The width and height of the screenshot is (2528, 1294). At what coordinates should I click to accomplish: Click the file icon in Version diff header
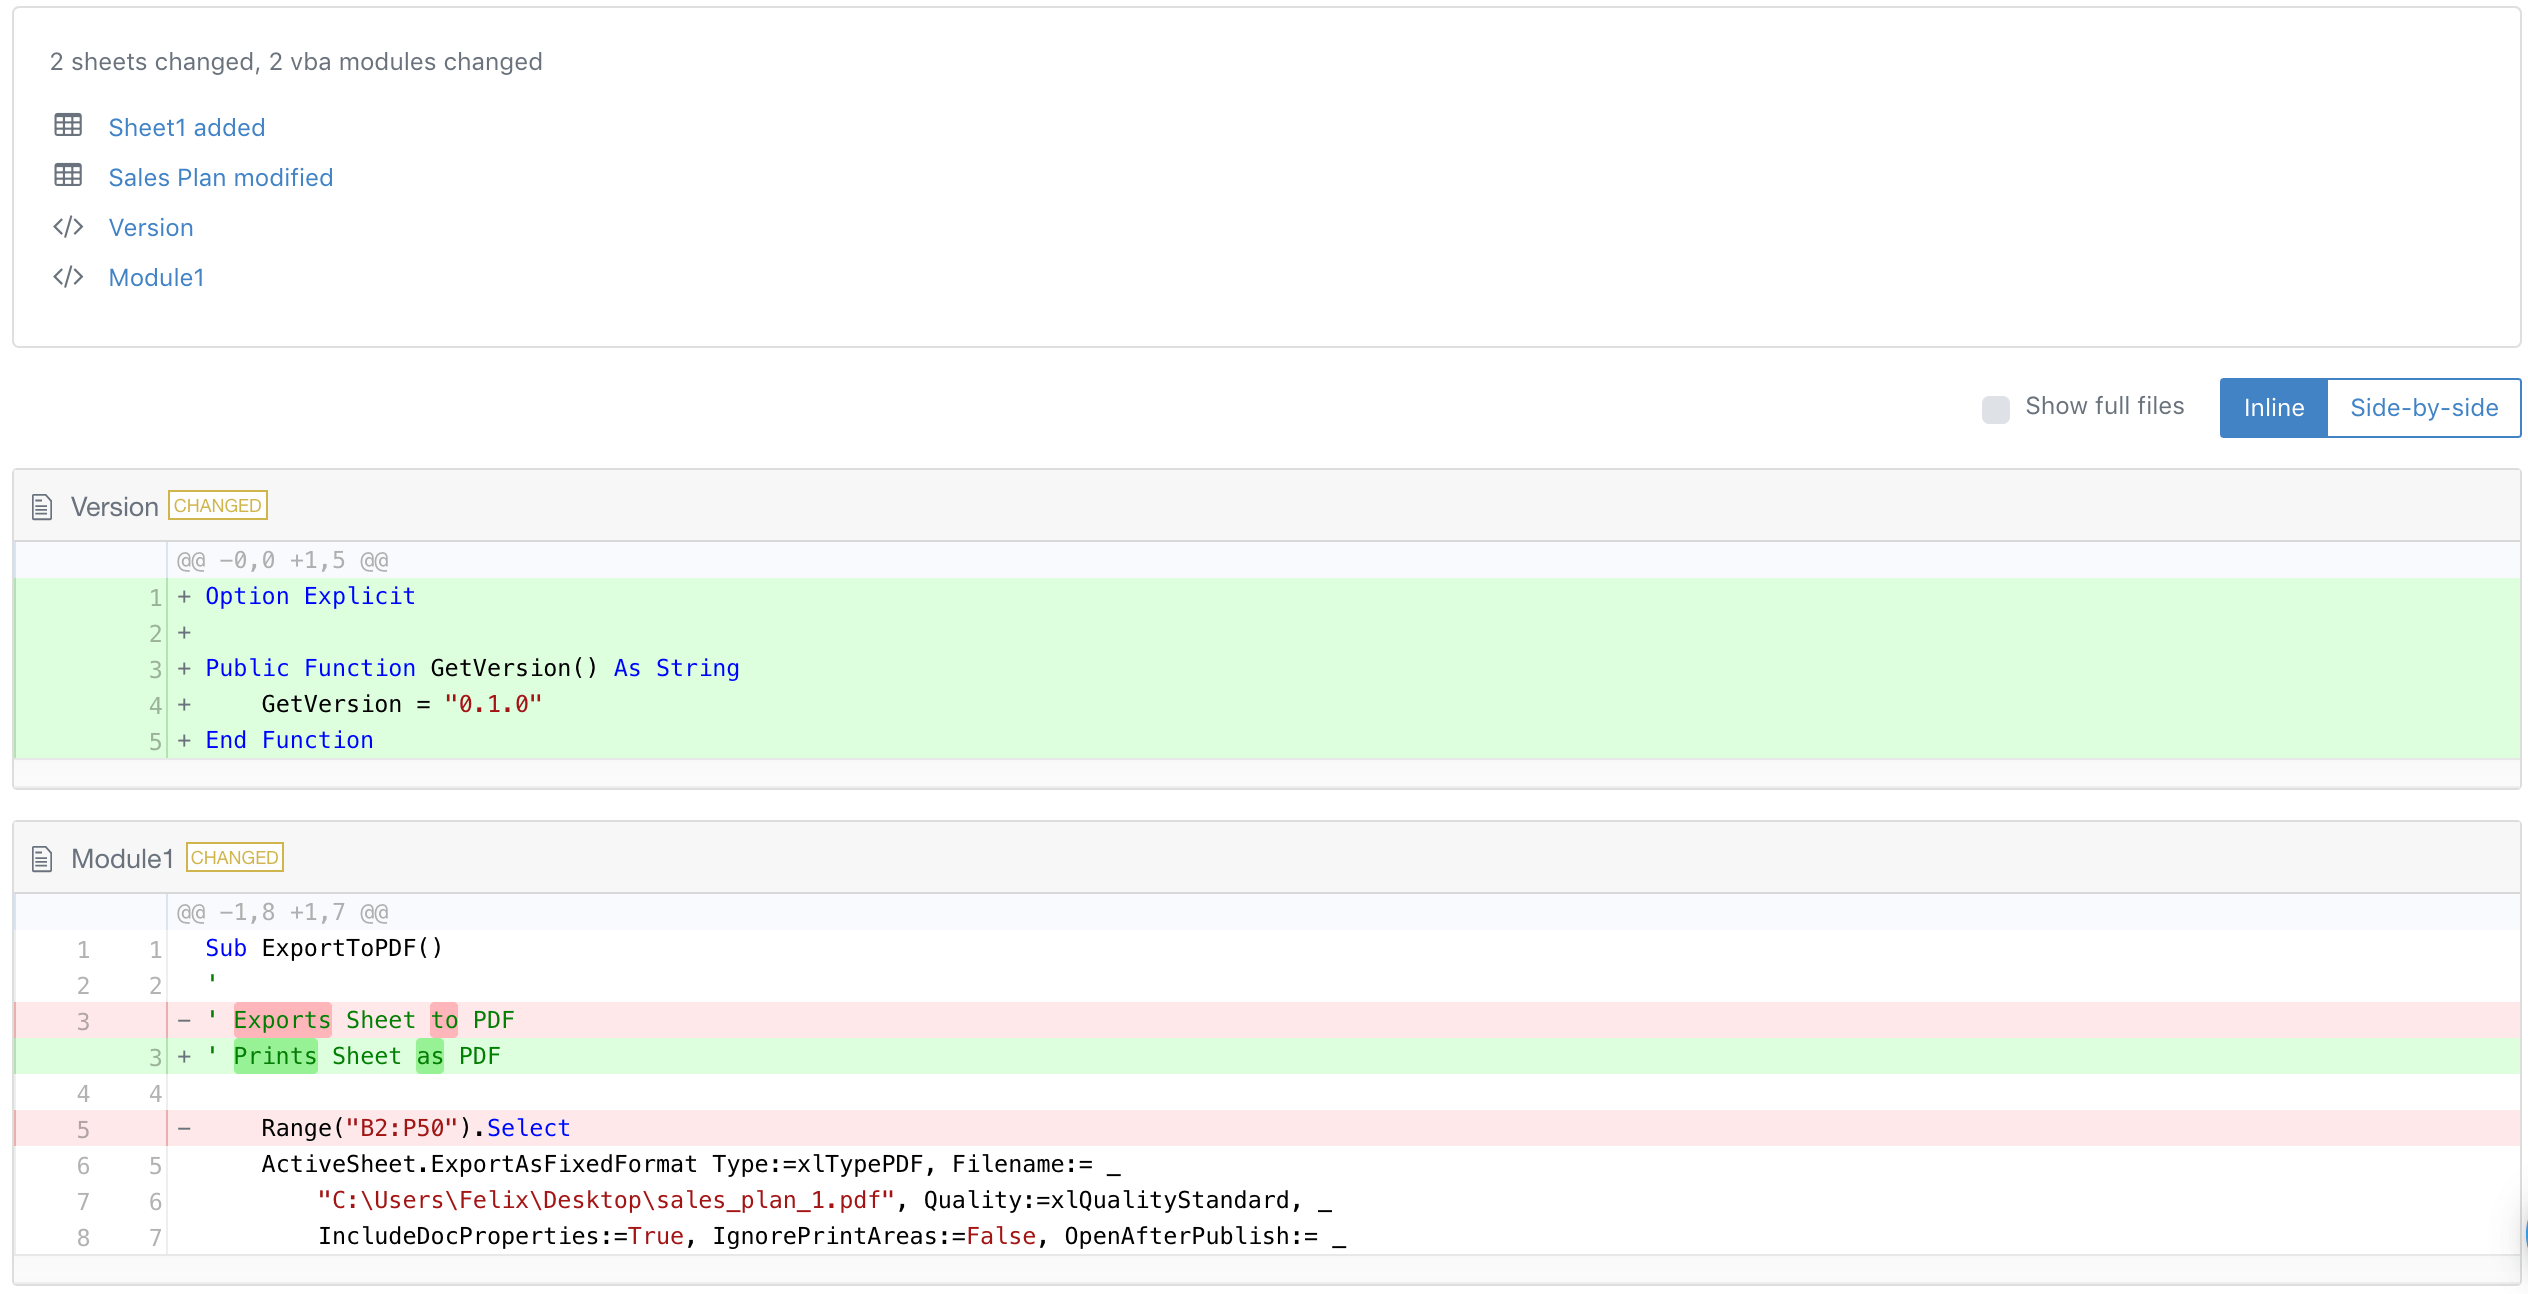[42, 507]
